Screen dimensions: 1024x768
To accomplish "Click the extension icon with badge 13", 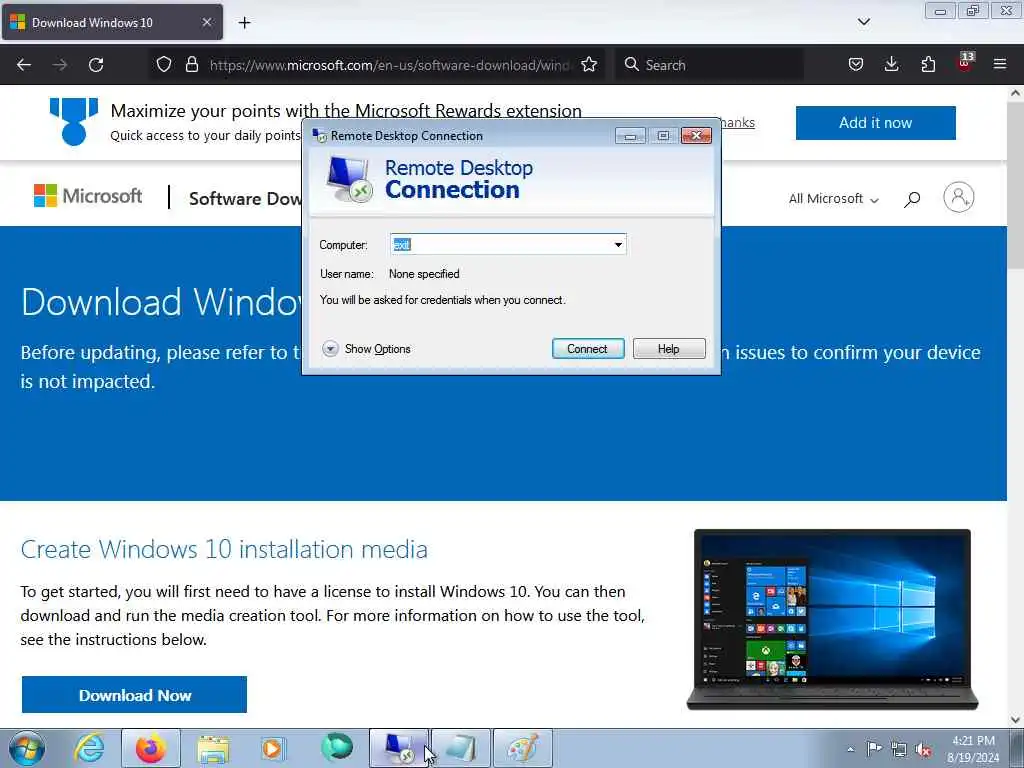I will click(965, 63).
